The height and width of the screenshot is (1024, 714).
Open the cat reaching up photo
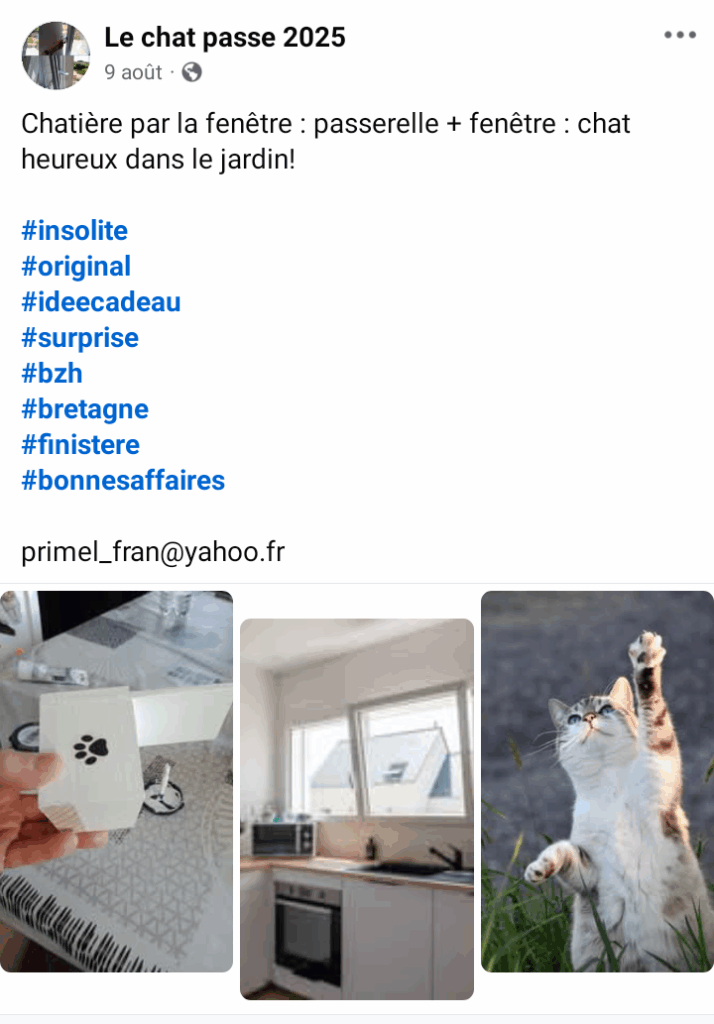coord(597,781)
